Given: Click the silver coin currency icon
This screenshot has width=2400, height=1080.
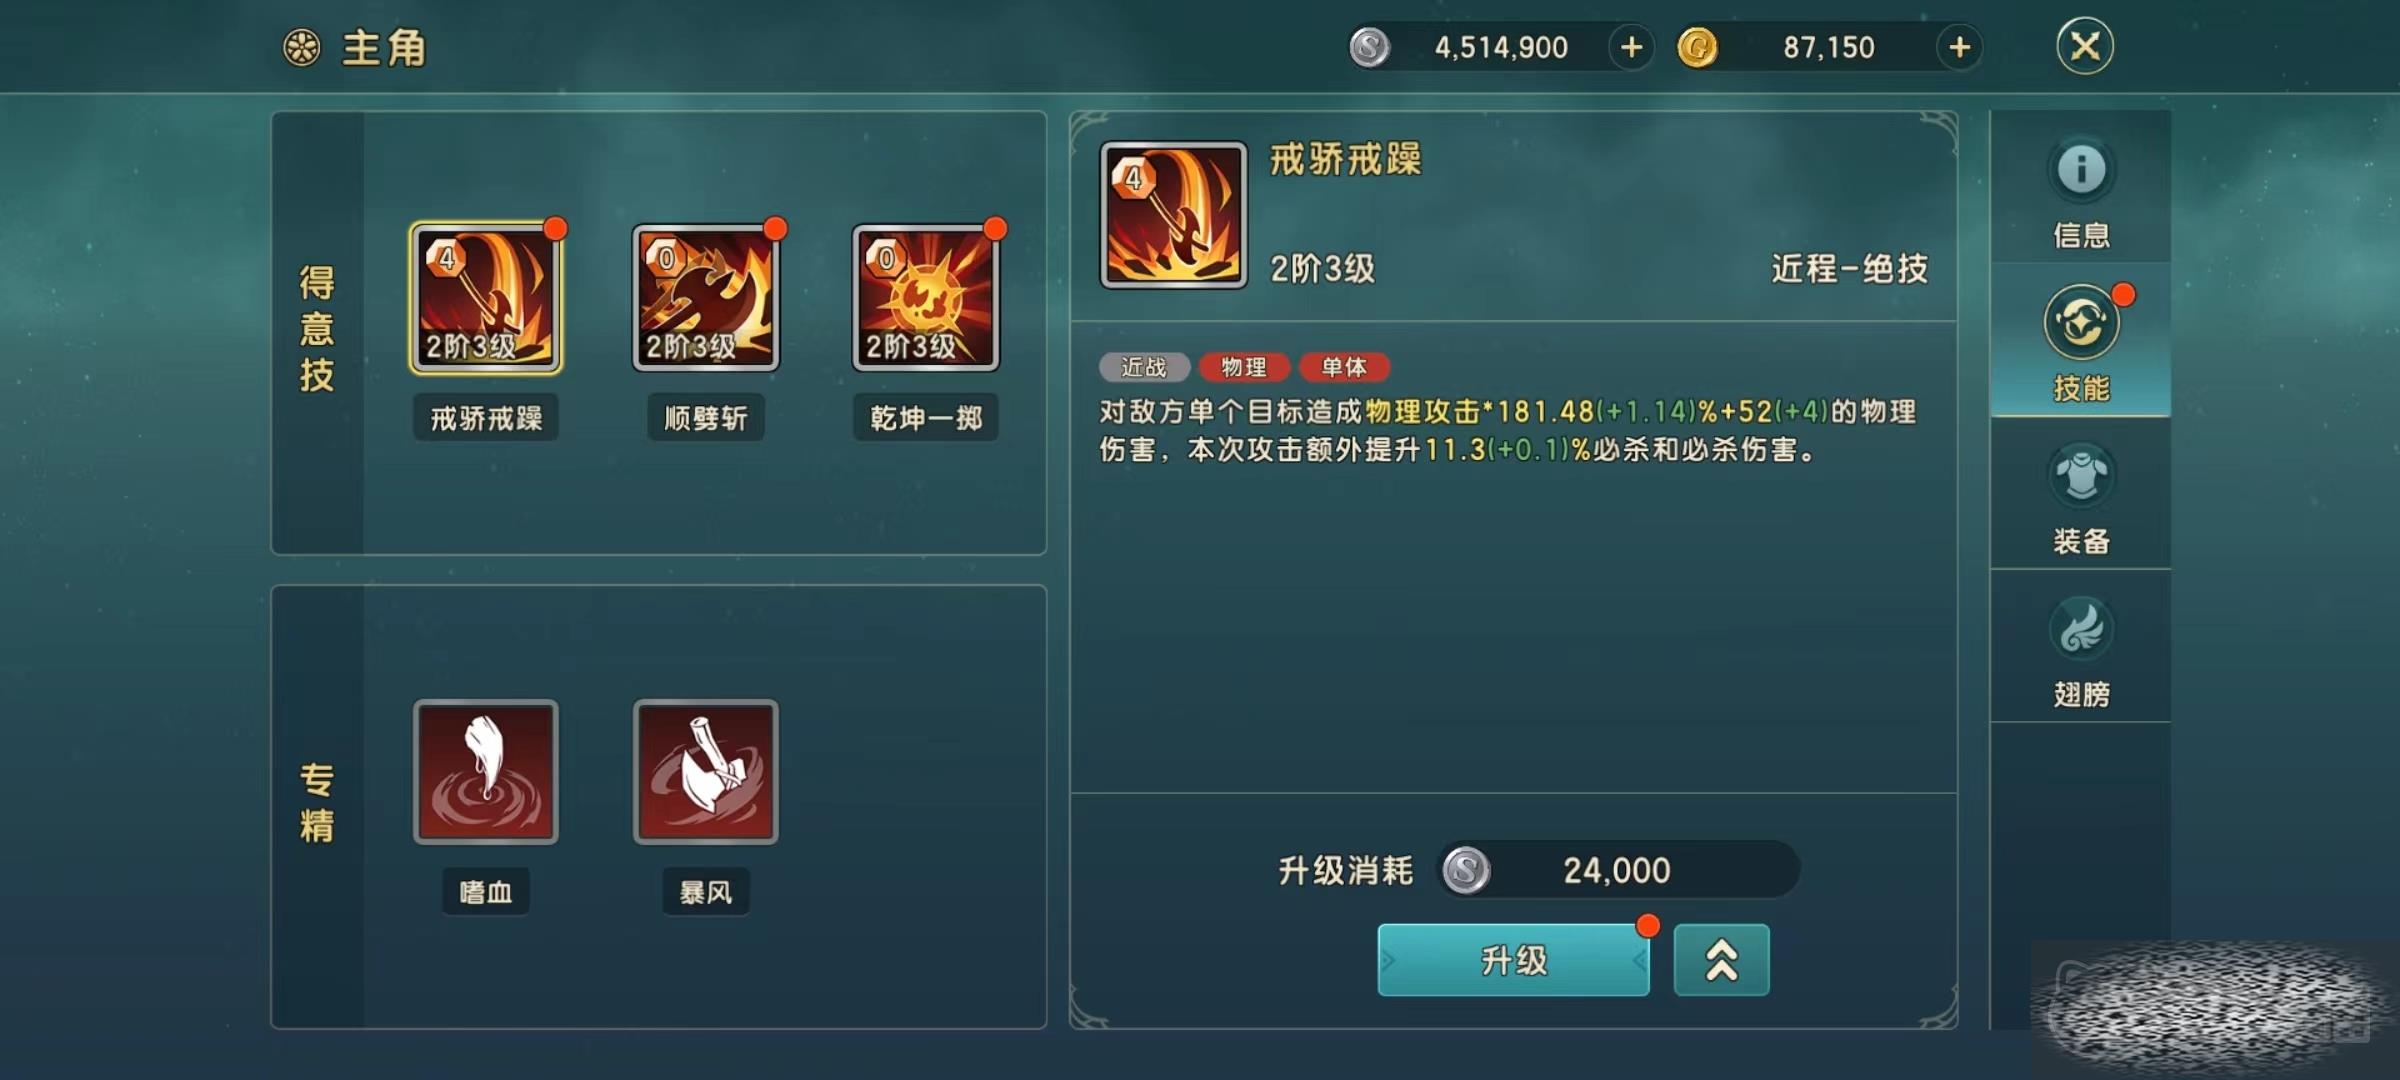Looking at the screenshot, I should [x=1369, y=47].
